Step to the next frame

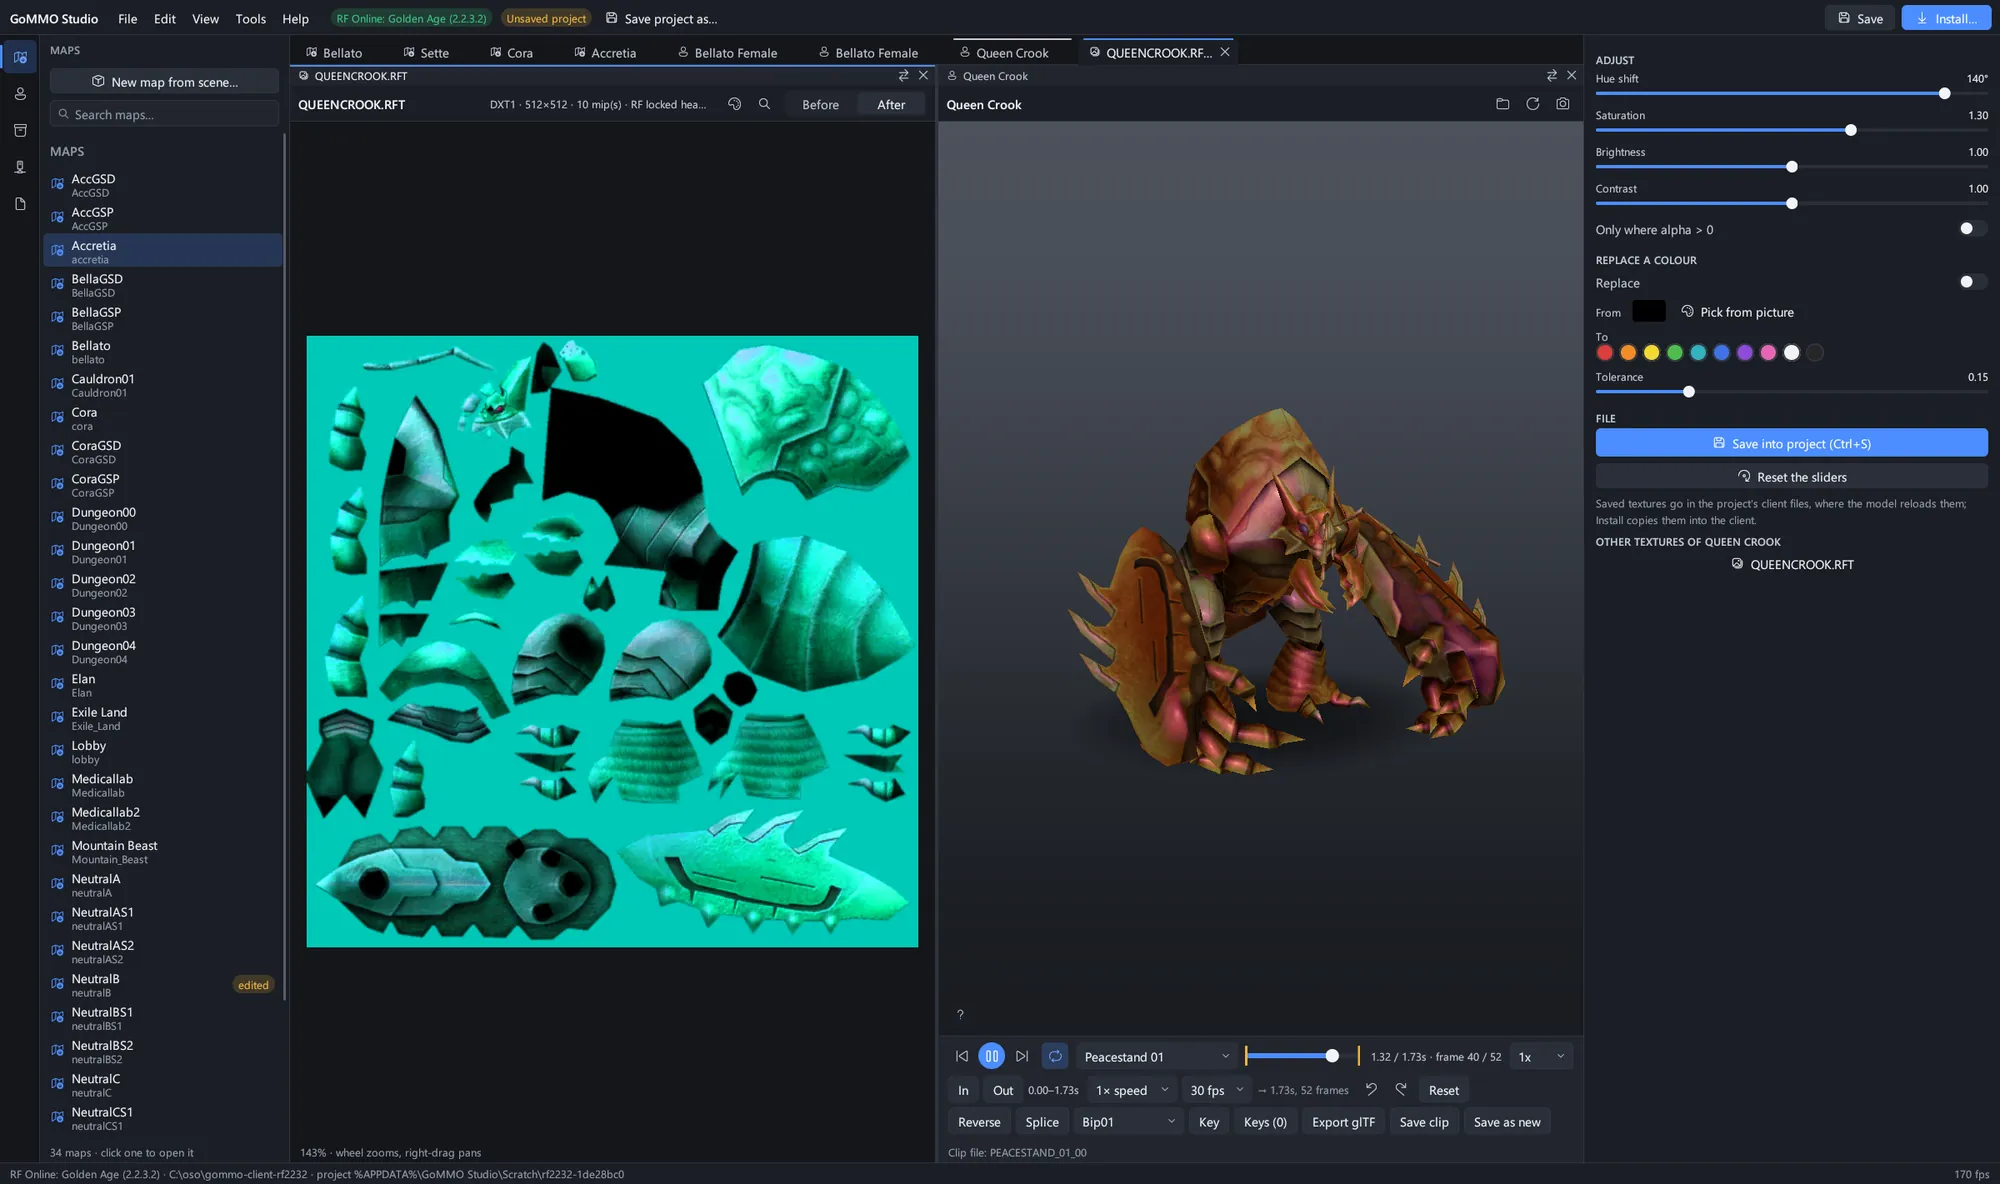[1021, 1056]
